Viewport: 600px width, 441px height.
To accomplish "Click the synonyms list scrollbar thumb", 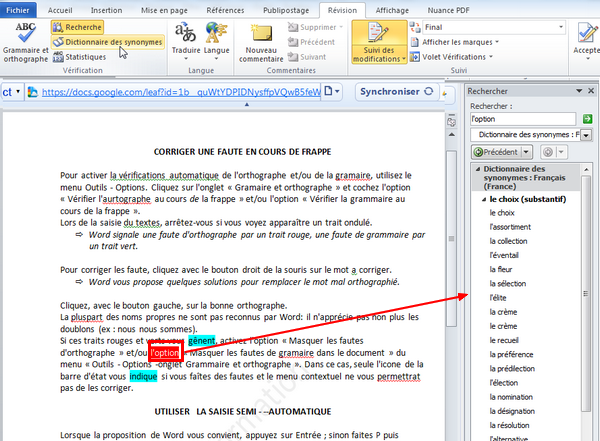I will coord(585,294).
